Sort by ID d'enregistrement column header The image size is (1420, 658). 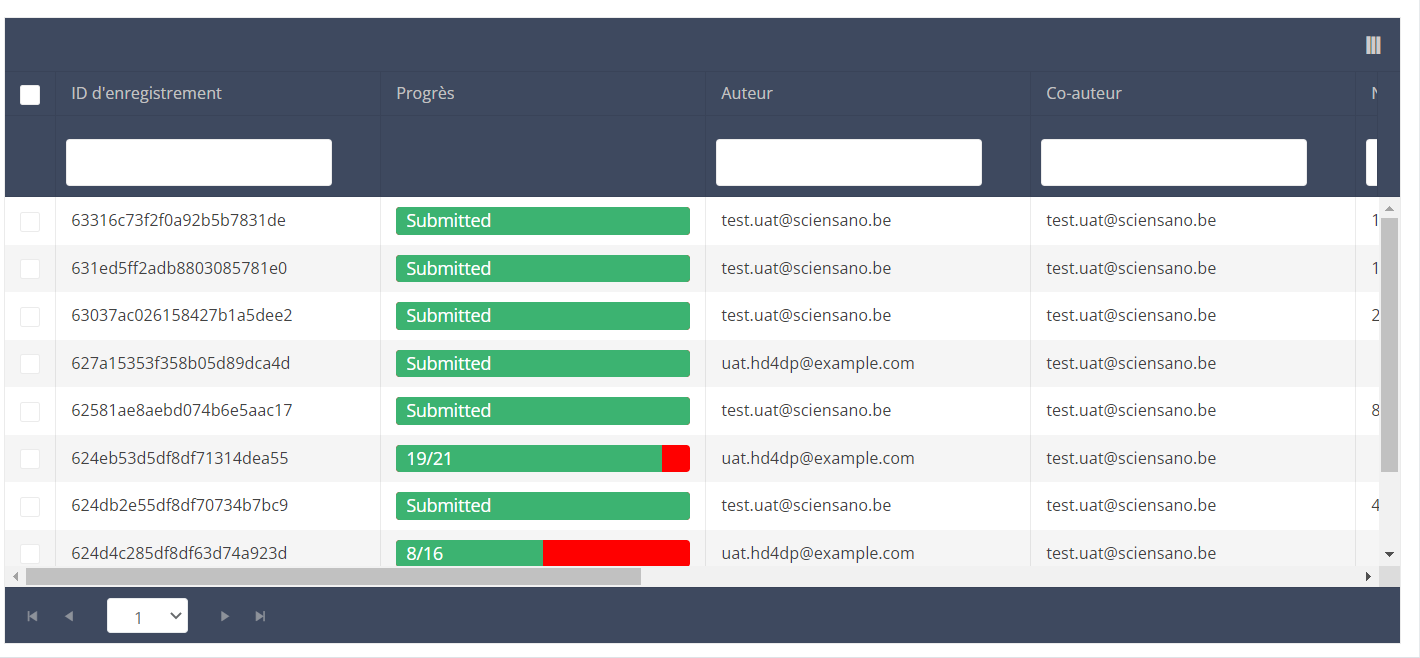coord(147,93)
